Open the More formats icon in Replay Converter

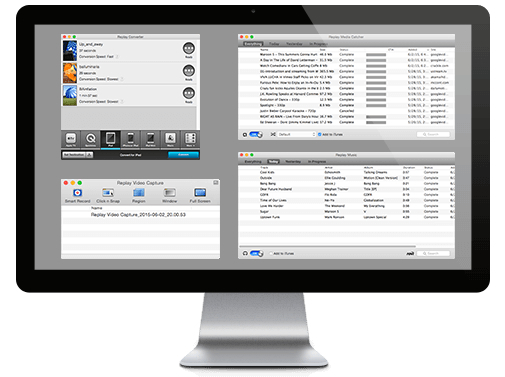pyautogui.click(x=190, y=138)
